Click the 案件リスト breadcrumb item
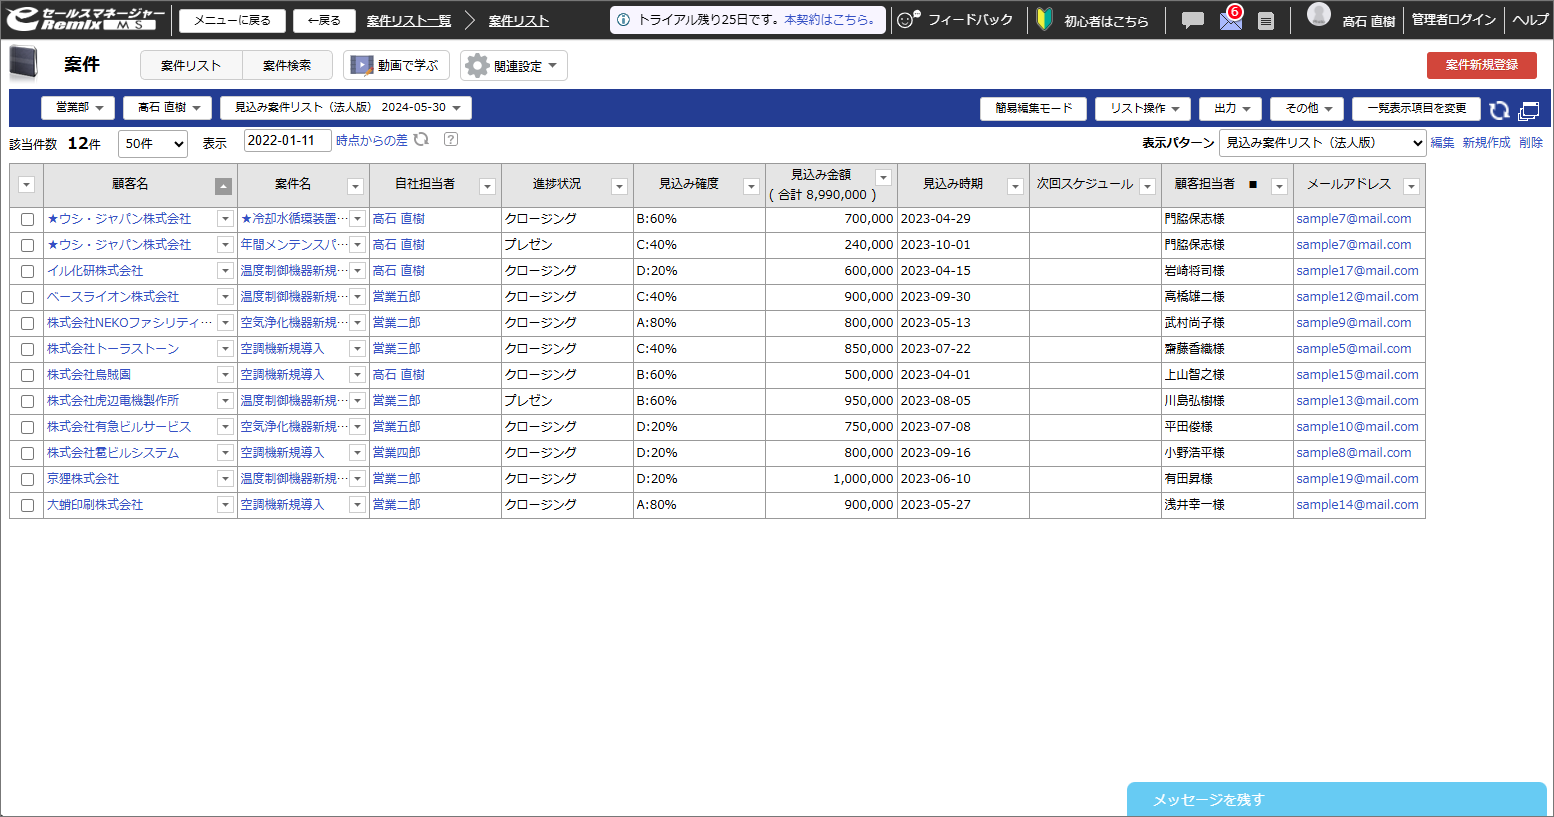 pyautogui.click(x=519, y=21)
